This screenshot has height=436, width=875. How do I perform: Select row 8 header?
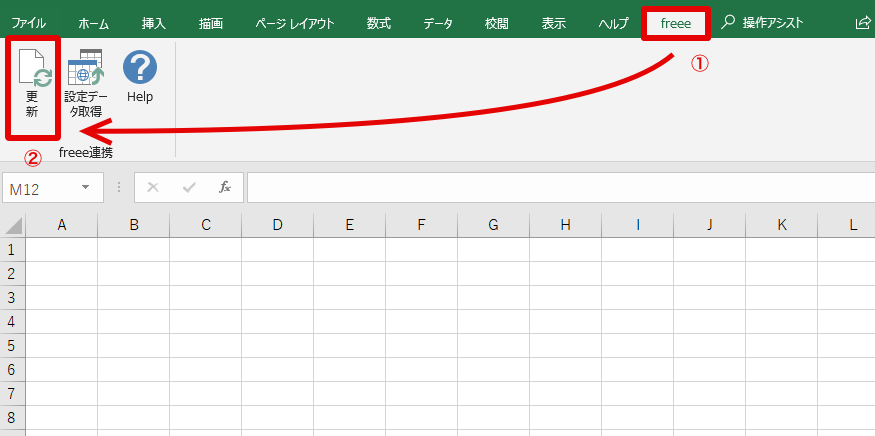click(x=12, y=418)
